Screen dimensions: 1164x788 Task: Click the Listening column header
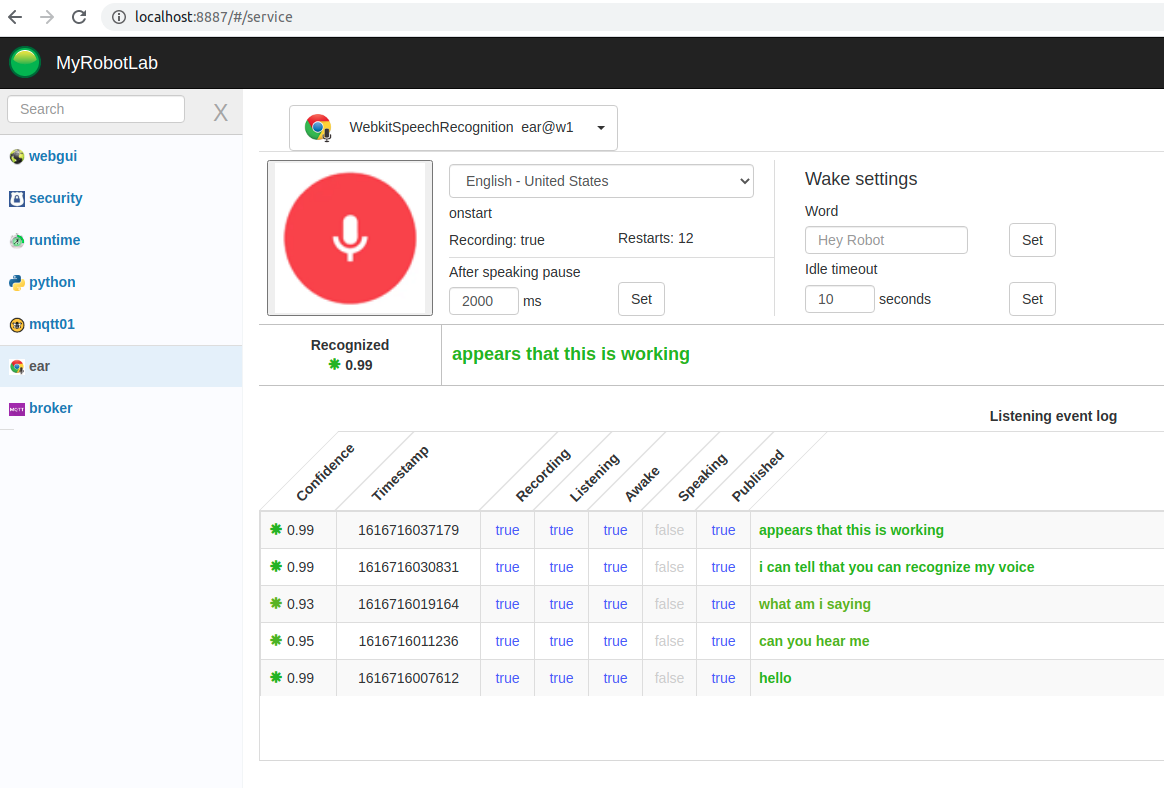[x=594, y=477]
